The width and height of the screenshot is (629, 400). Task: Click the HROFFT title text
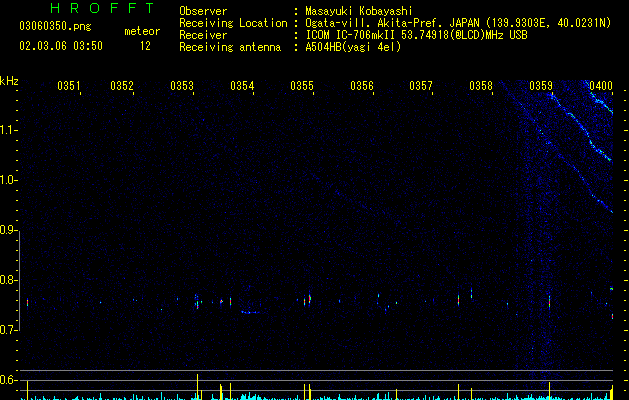point(102,8)
